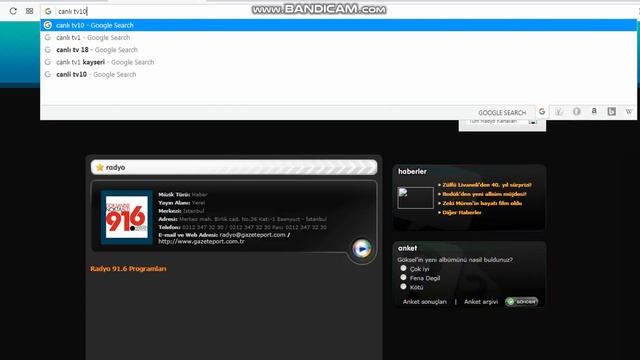640x360 pixels.
Task: Click the star icon beside radyo heading
Action: pyautogui.click(x=100, y=167)
